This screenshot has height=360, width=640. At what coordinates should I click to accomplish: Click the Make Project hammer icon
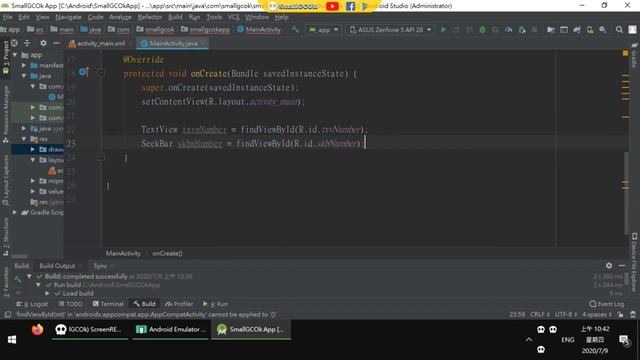(x=295, y=29)
